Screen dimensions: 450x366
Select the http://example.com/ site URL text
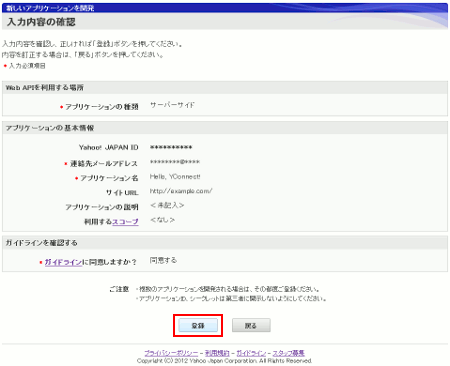point(181,191)
